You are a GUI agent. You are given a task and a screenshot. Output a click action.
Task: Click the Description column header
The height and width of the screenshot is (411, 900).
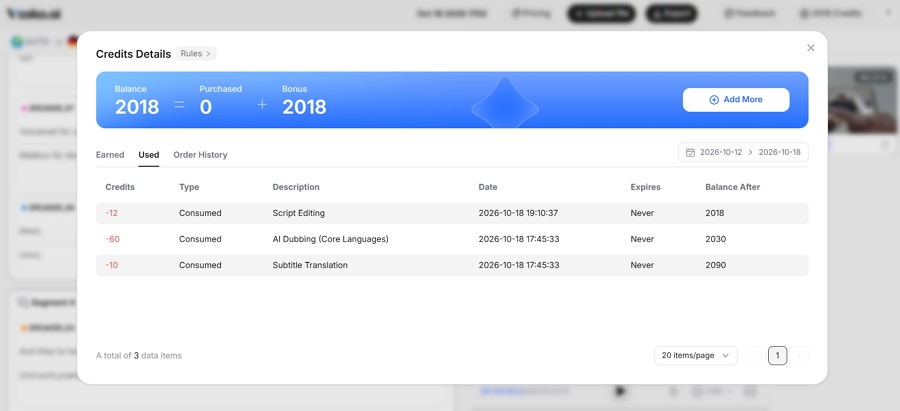296,187
